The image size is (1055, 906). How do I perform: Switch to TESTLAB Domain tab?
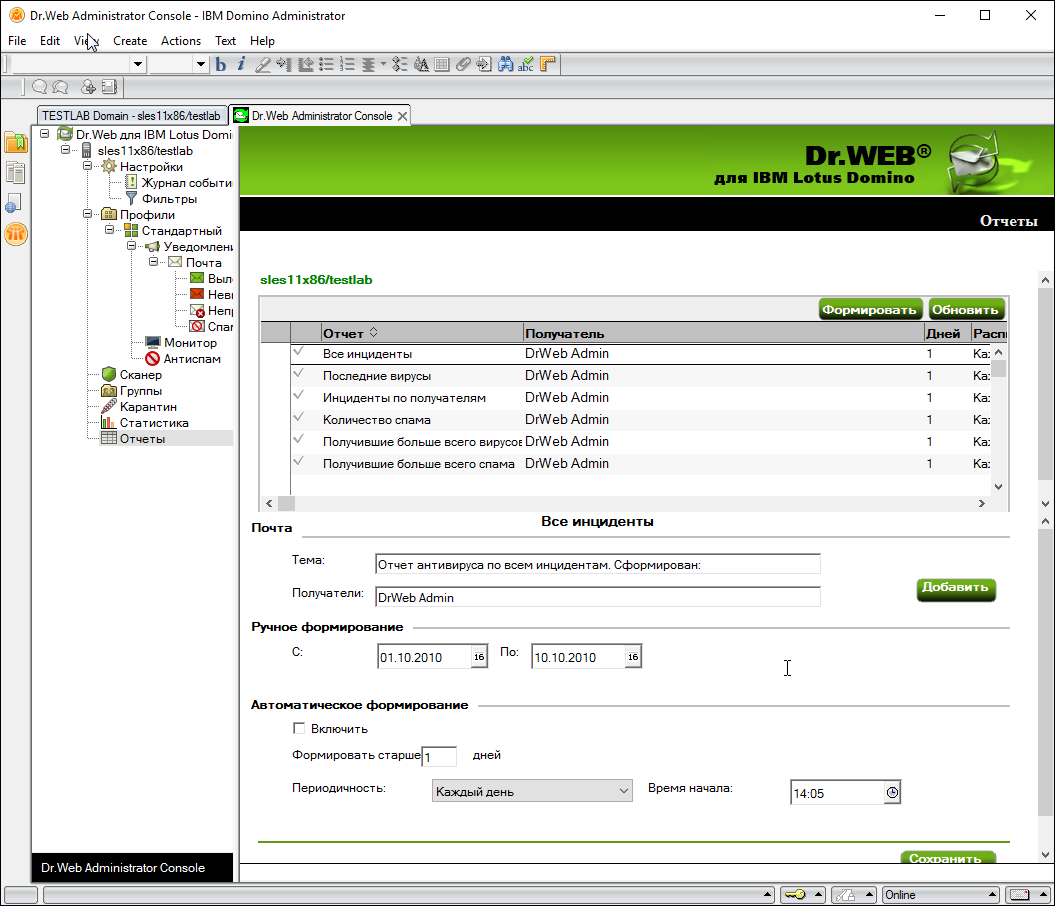tap(132, 116)
